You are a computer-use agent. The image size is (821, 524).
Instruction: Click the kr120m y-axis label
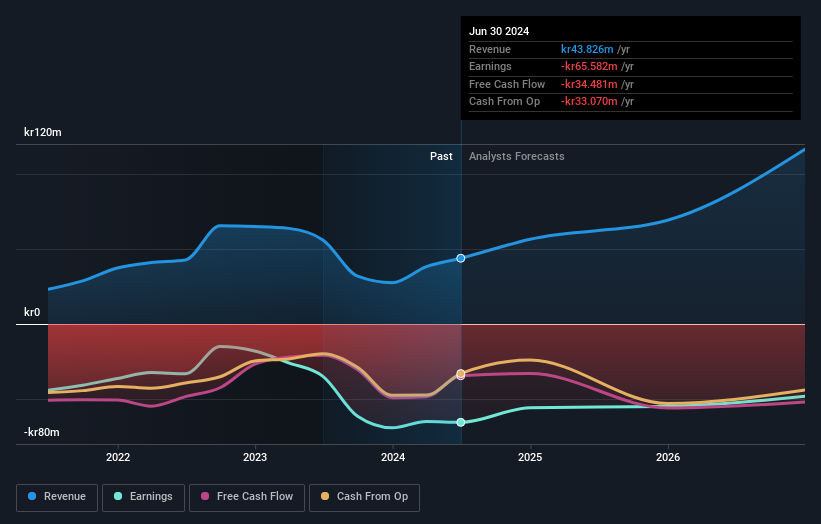42,132
